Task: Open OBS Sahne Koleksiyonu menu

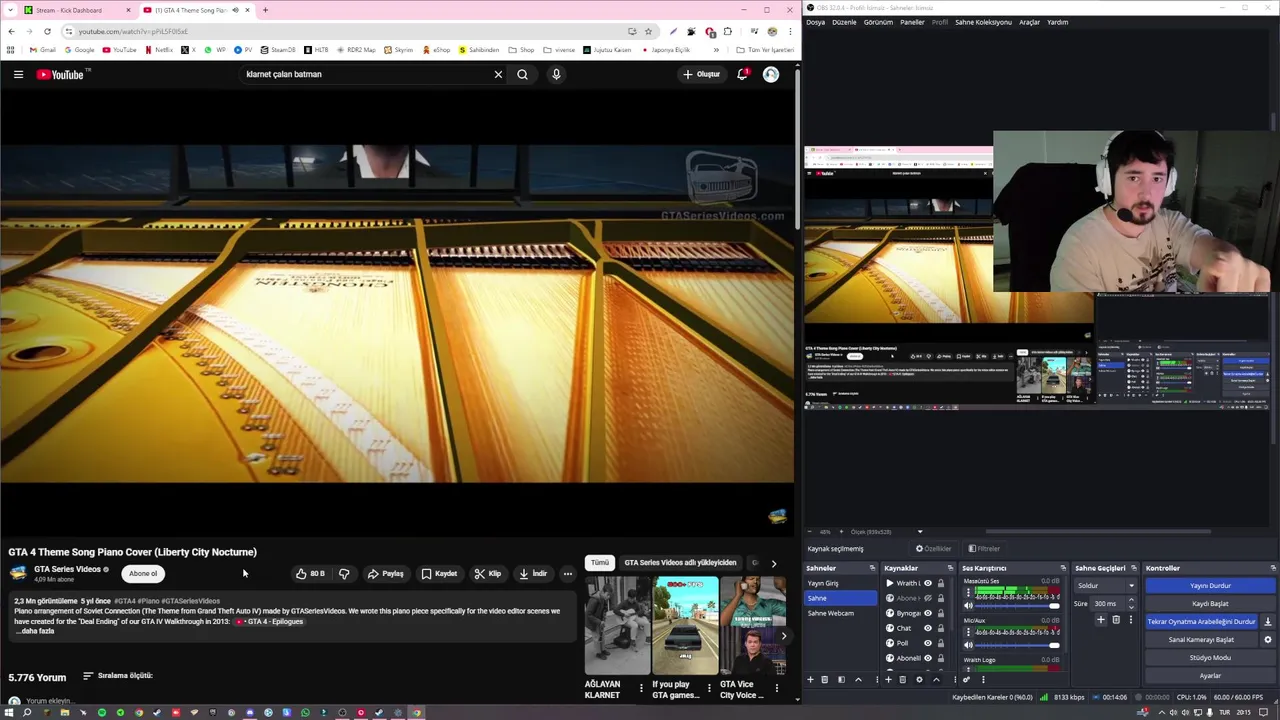Action: (983, 22)
